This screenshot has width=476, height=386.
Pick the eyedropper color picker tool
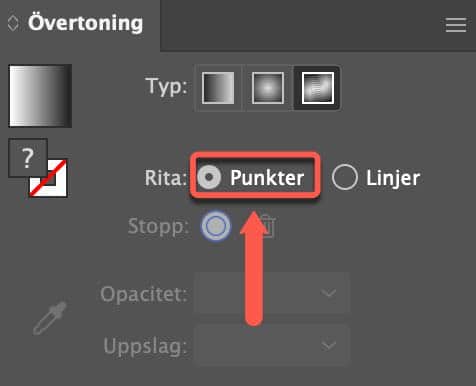50,318
